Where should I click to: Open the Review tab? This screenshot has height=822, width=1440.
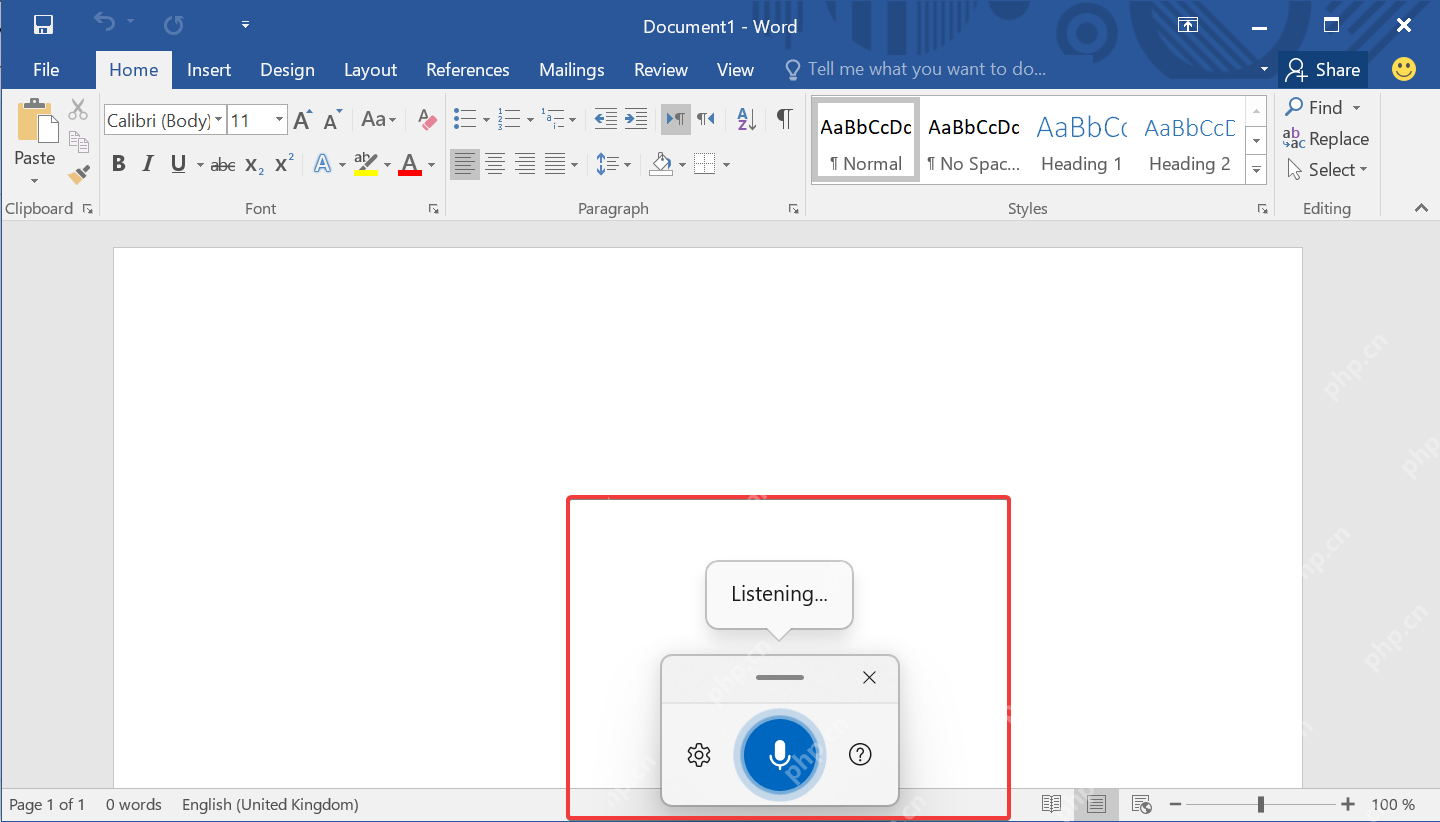(661, 70)
